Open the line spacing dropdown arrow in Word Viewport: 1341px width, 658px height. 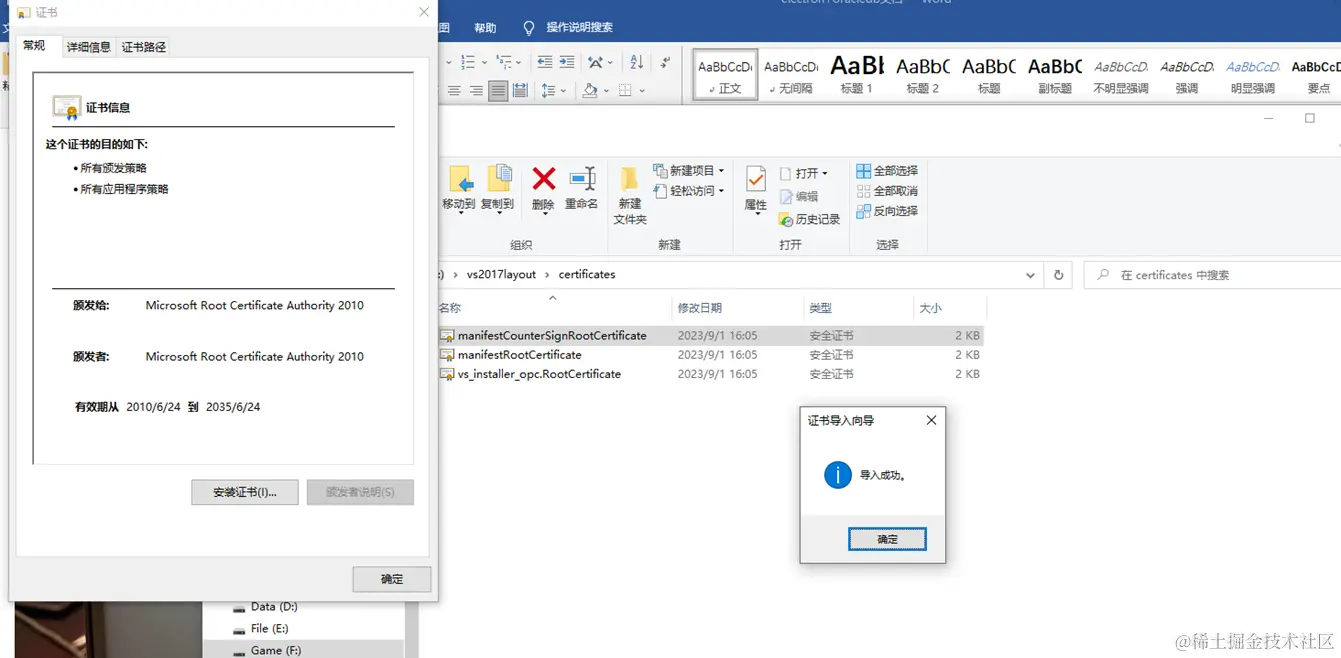(x=564, y=91)
